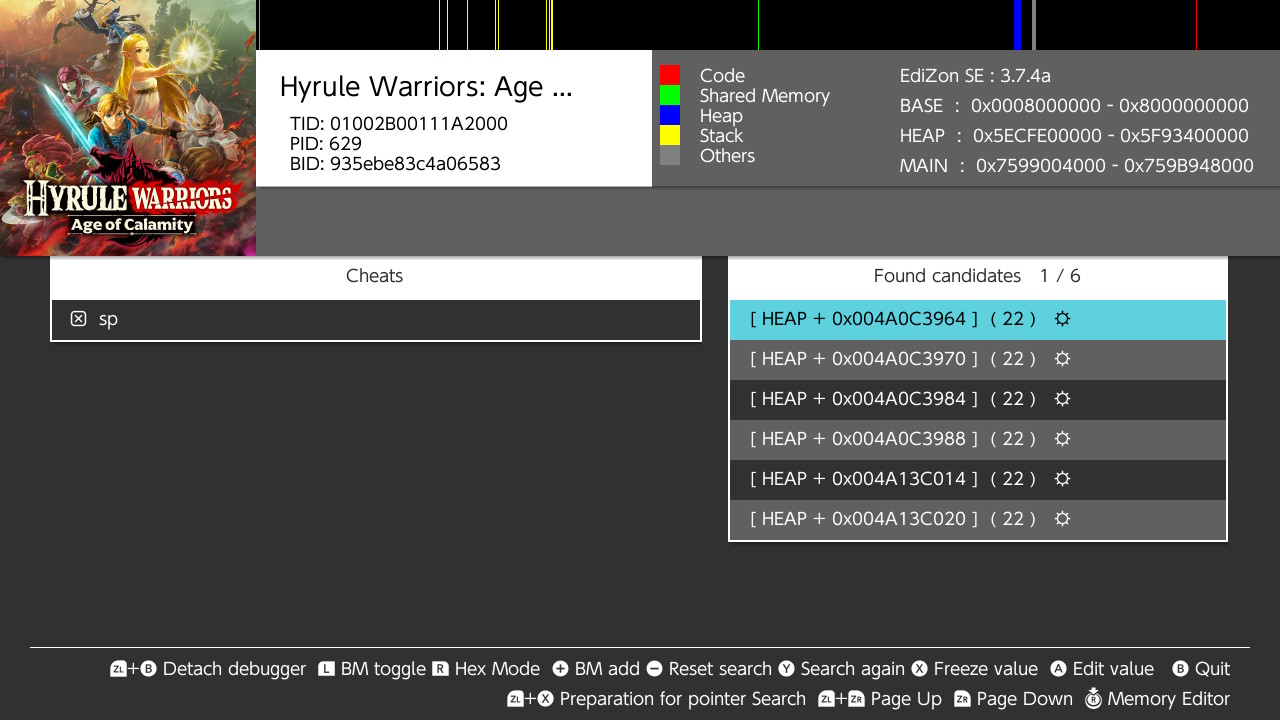The width and height of the screenshot is (1280, 720).
Task: Select candidate HEAP + 0x004A13C020
Action: click(x=978, y=519)
